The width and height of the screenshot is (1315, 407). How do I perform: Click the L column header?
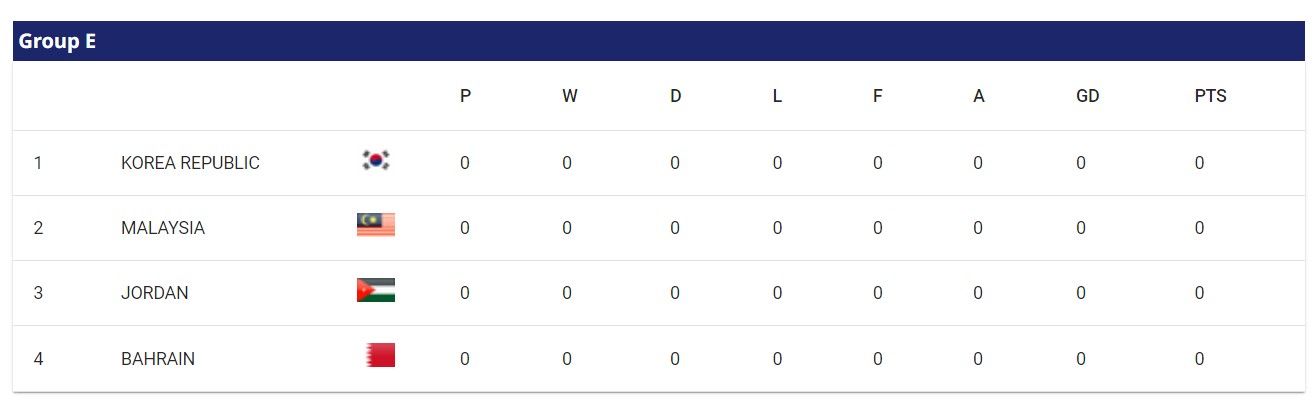(x=777, y=96)
